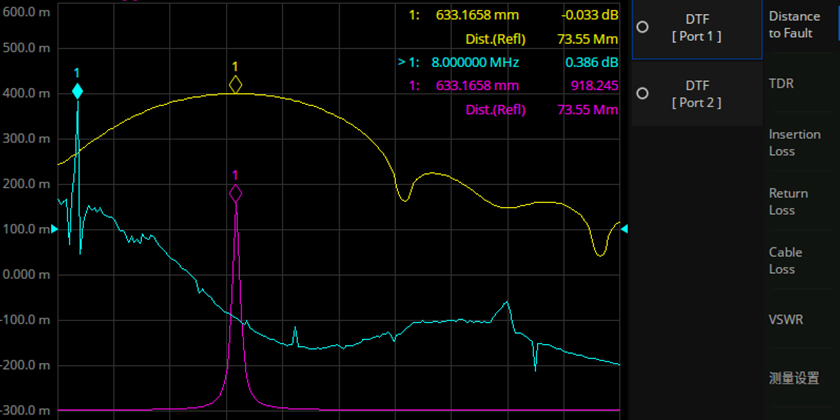
Task: Select magenta marker 1 at the peak
Action: [x=235, y=193]
